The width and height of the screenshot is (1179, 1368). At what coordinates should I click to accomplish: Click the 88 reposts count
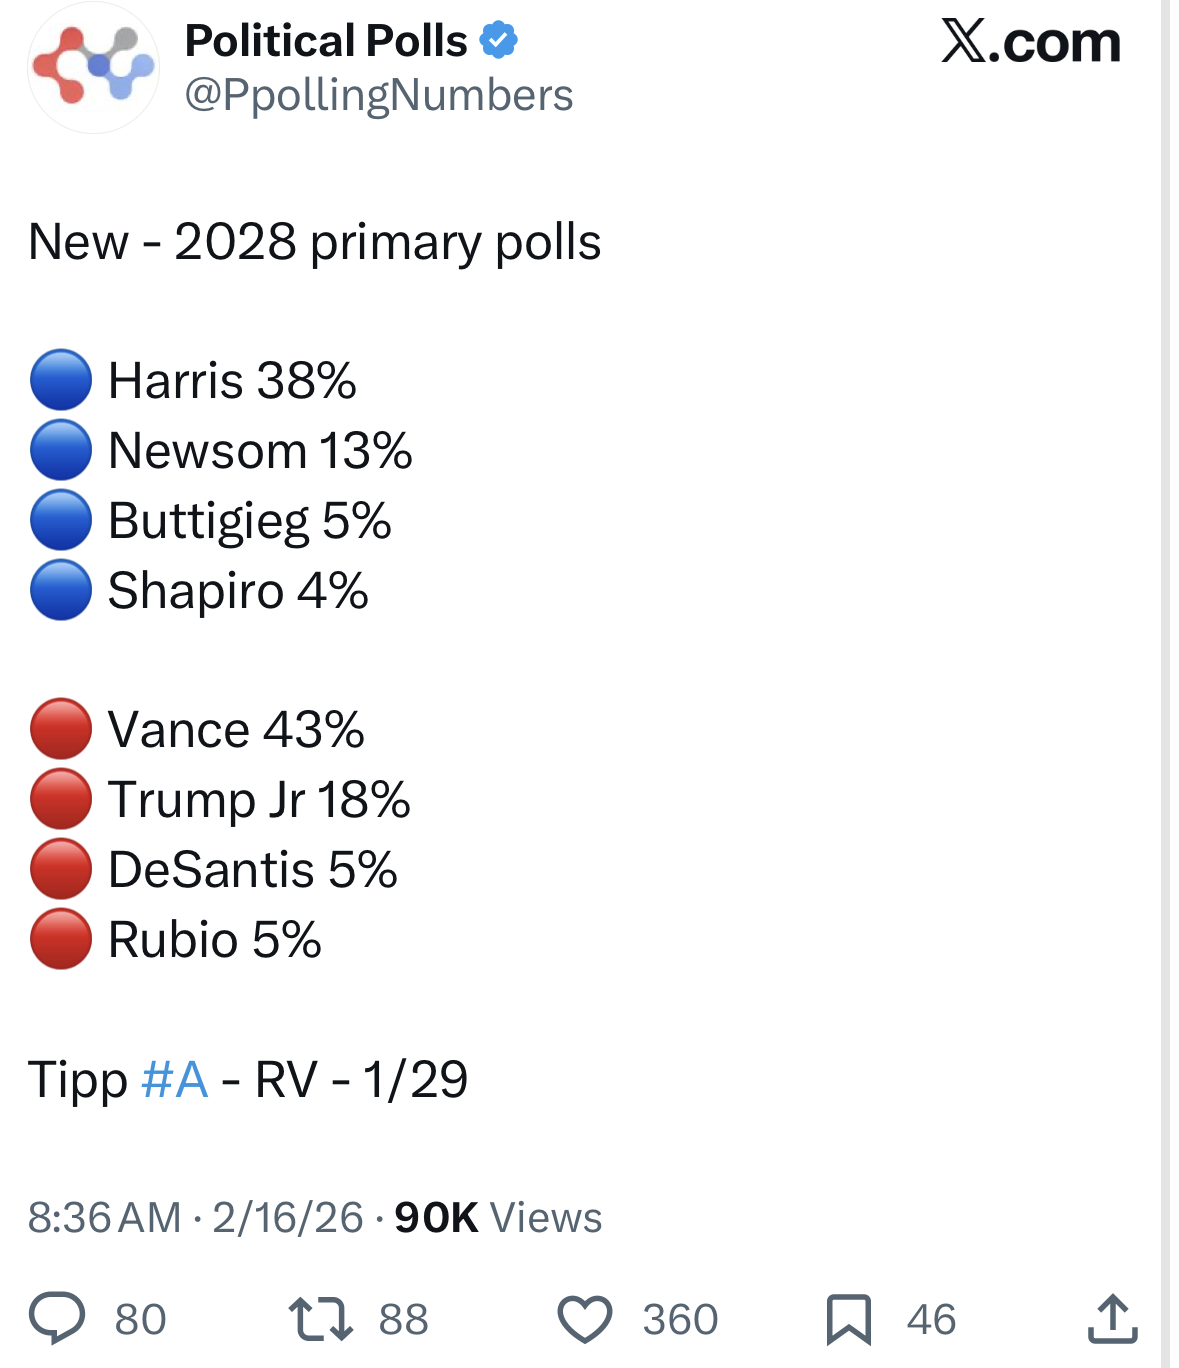tap(403, 1319)
